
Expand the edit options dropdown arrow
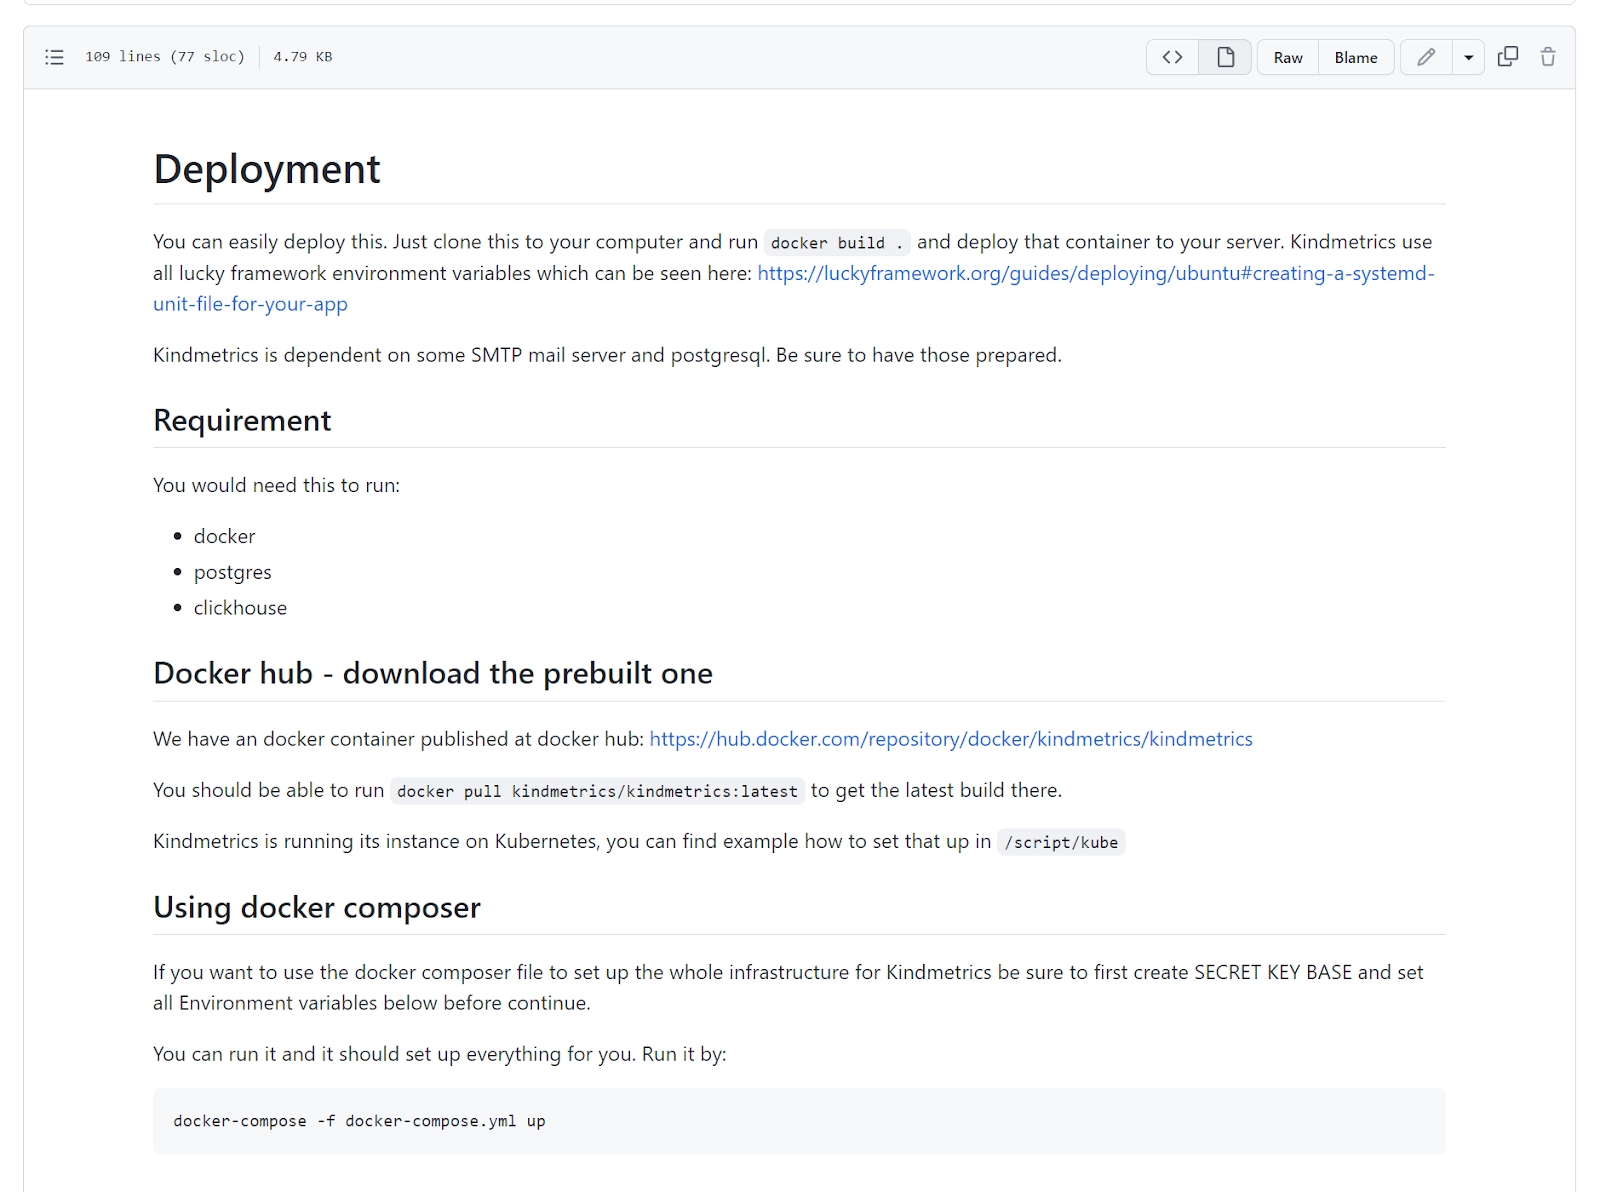point(1467,57)
